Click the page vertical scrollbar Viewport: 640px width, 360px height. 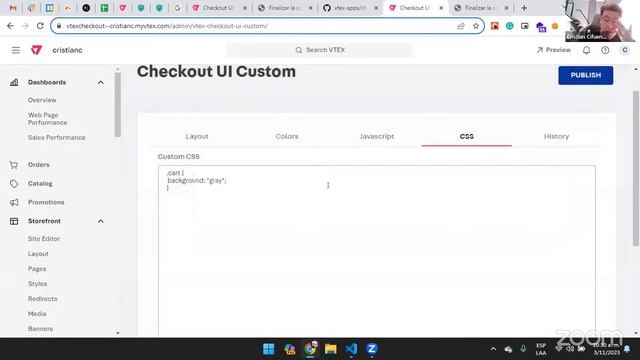pos(636,168)
